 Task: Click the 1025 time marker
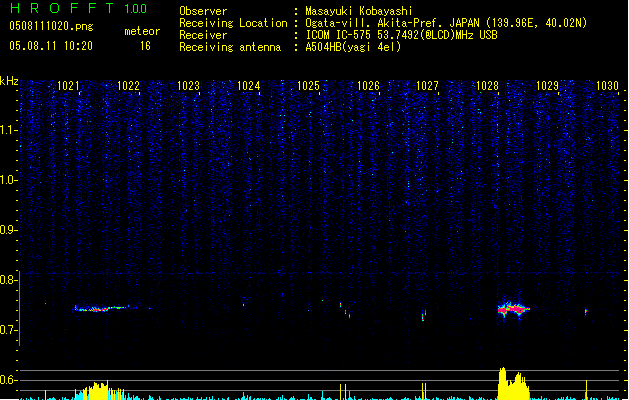[x=308, y=85]
